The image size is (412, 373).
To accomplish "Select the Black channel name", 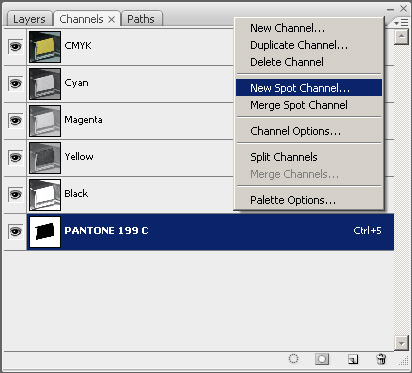I will click(76, 194).
